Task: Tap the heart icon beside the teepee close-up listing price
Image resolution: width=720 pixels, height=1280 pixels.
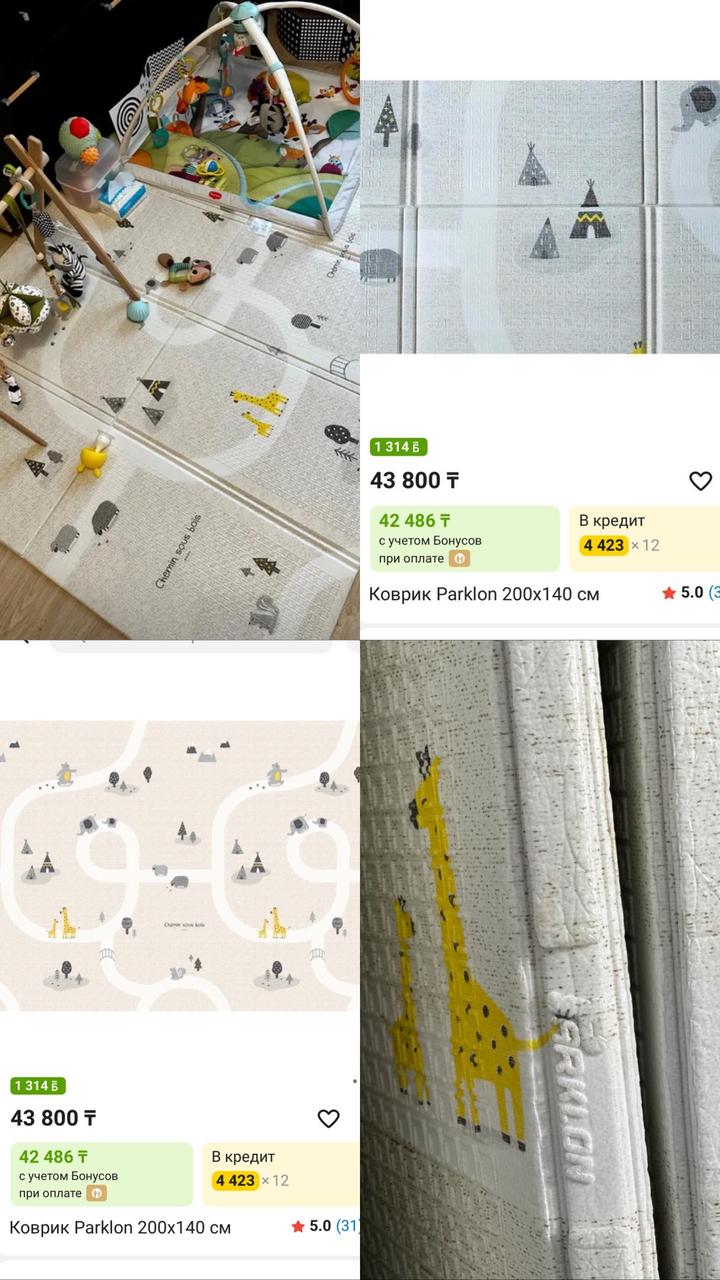Action: pyautogui.click(x=701, y=481)
